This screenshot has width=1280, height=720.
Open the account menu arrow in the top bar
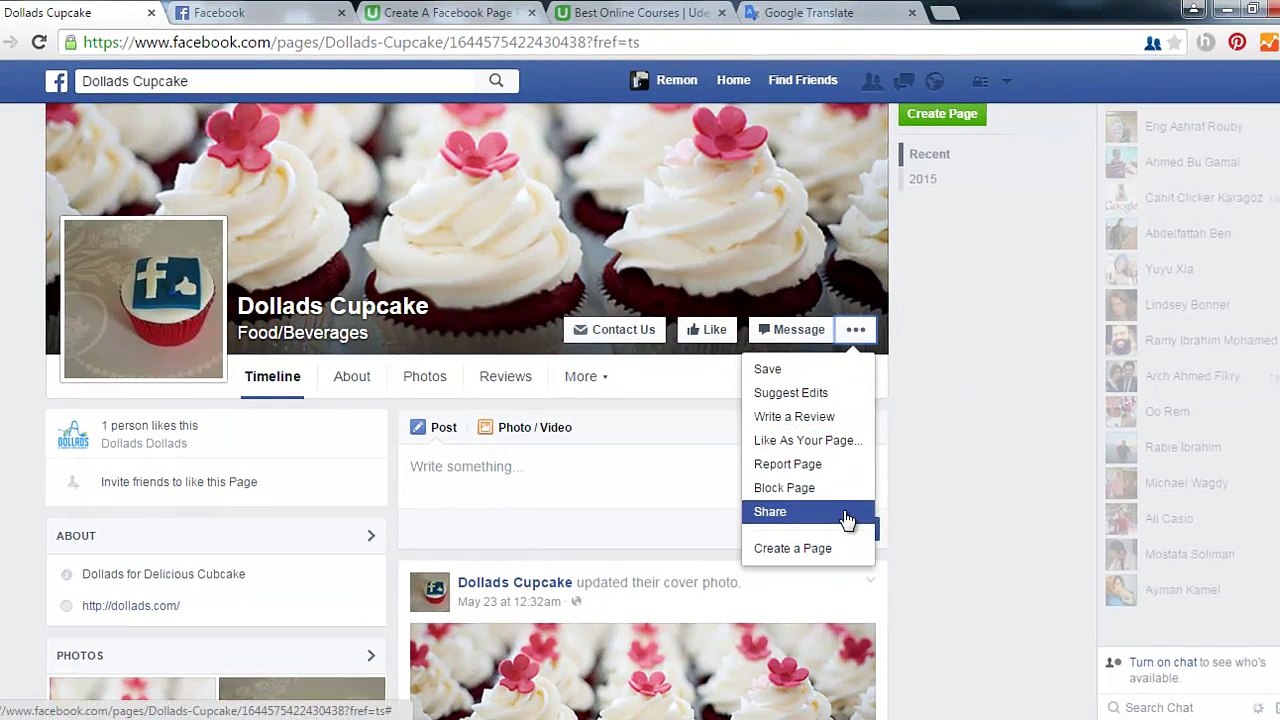pyautogui.click(x=1007, y=81)
